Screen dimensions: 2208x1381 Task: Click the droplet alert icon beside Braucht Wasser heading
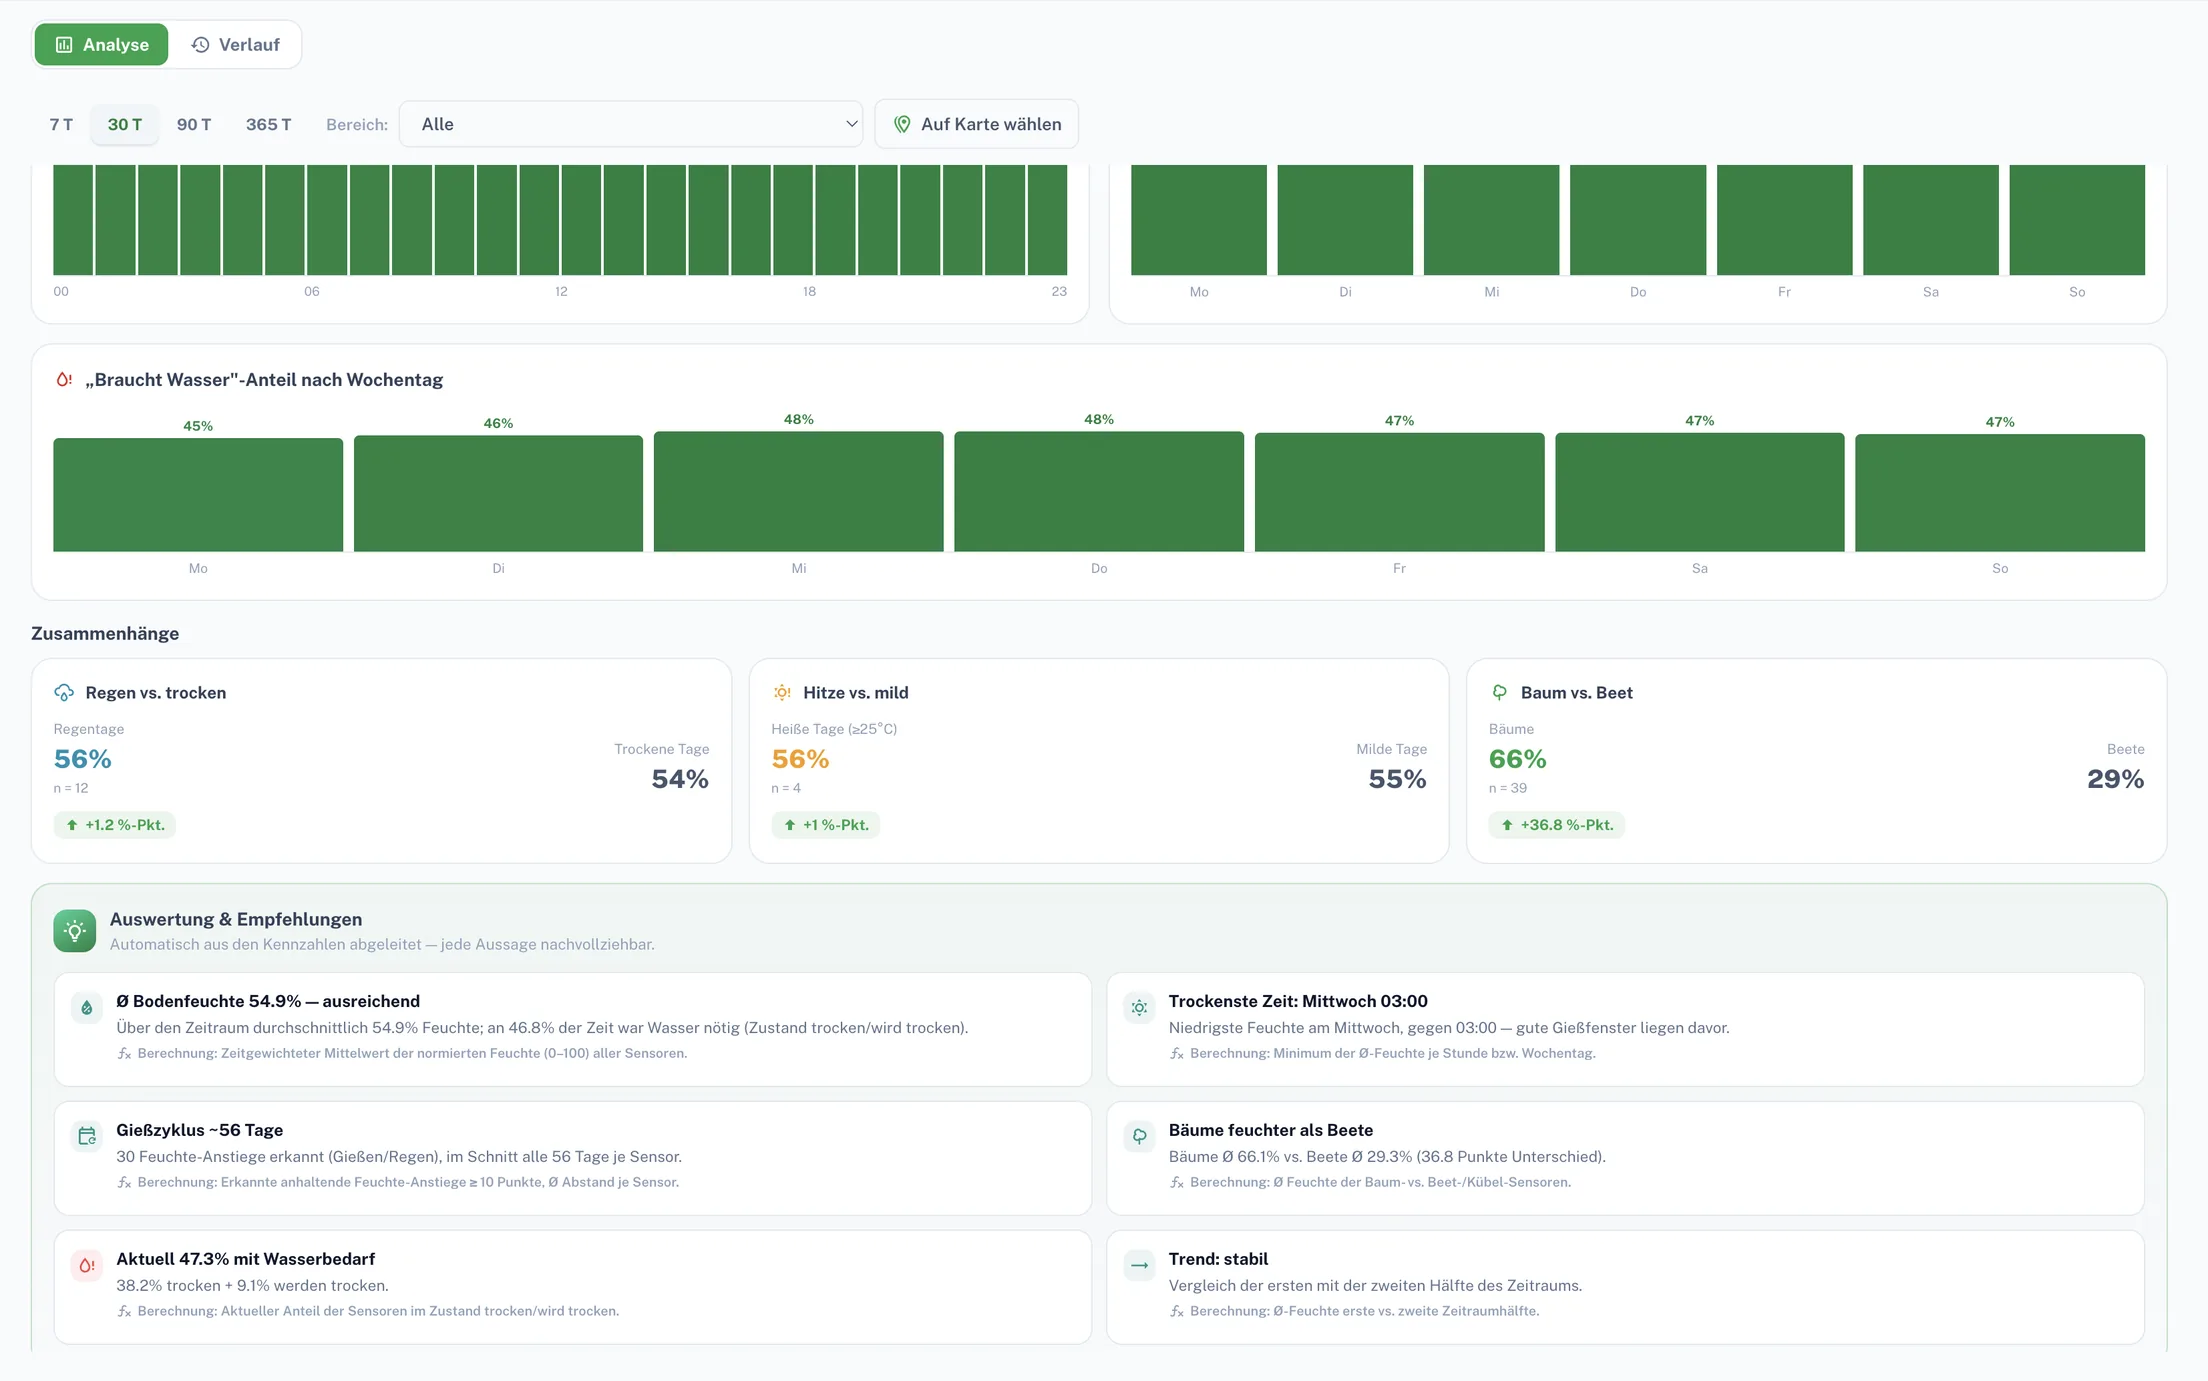pos(64,380)
